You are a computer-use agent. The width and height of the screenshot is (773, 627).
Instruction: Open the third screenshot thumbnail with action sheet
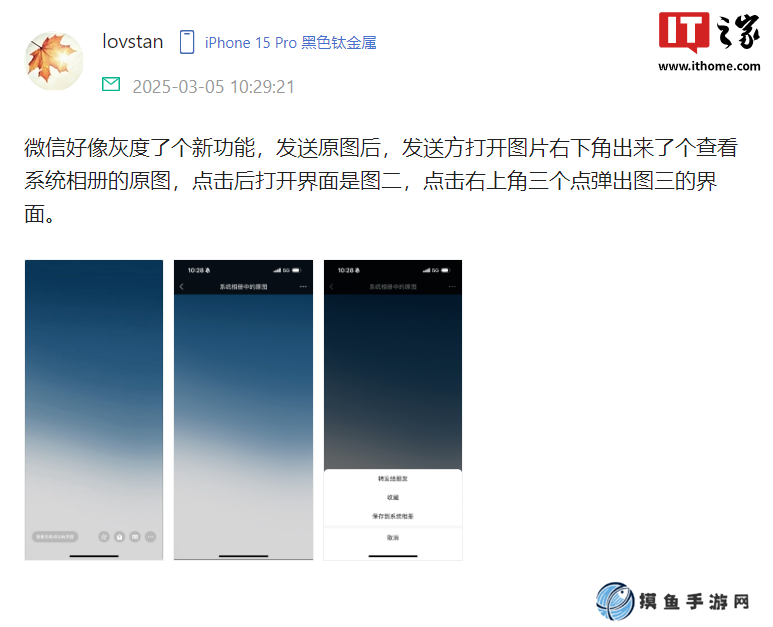[x=393, y=410]
